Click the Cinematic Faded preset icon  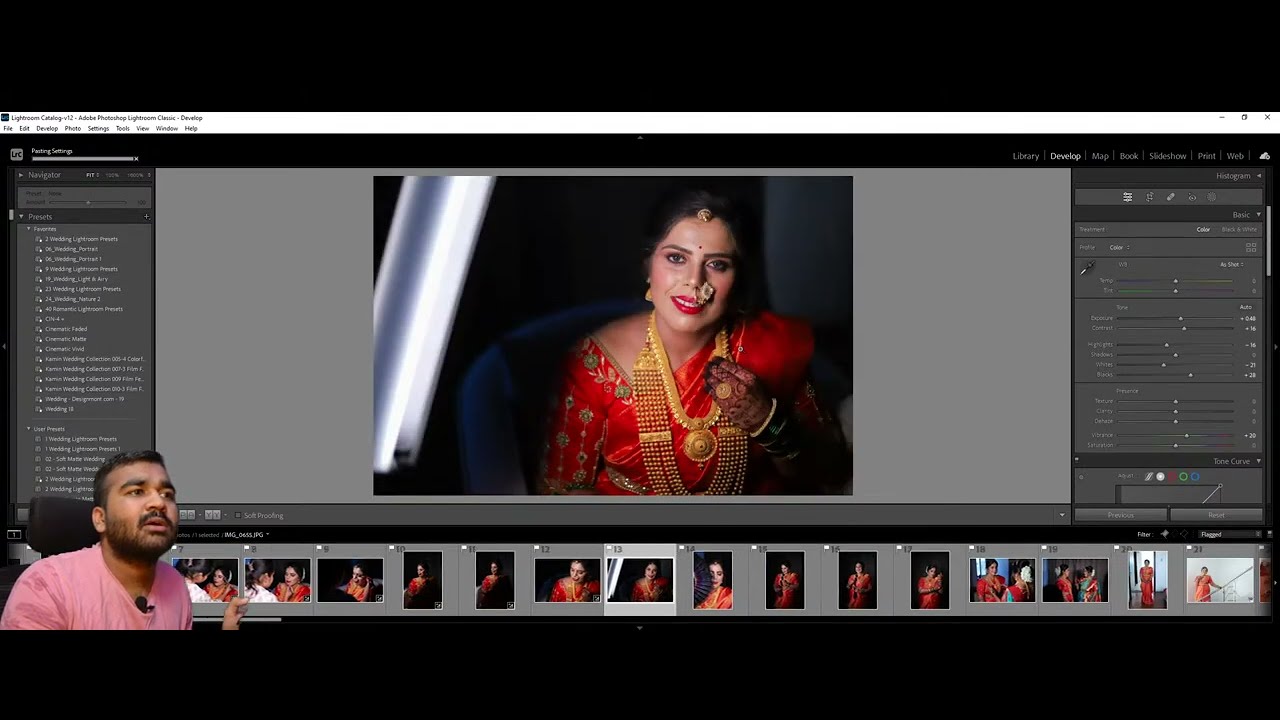click(39, 329)
